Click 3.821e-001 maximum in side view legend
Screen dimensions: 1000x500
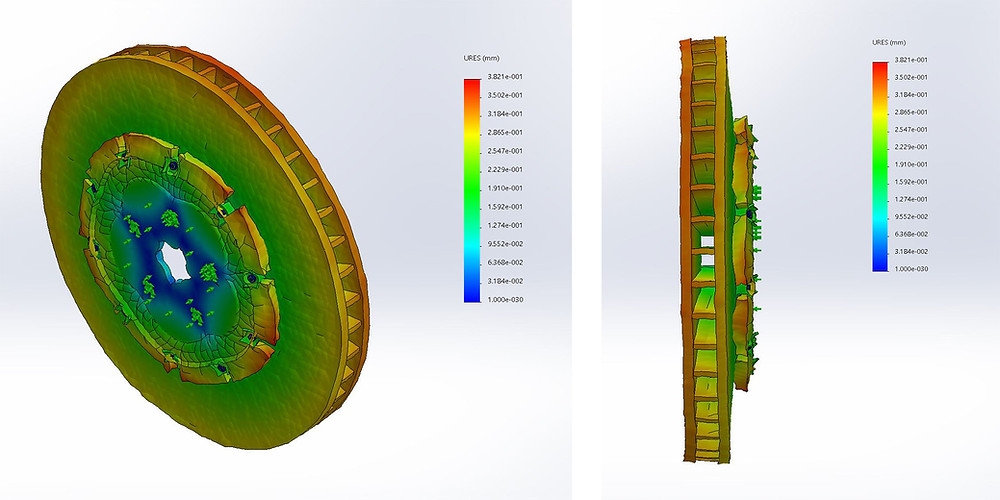tap(912, 60)
